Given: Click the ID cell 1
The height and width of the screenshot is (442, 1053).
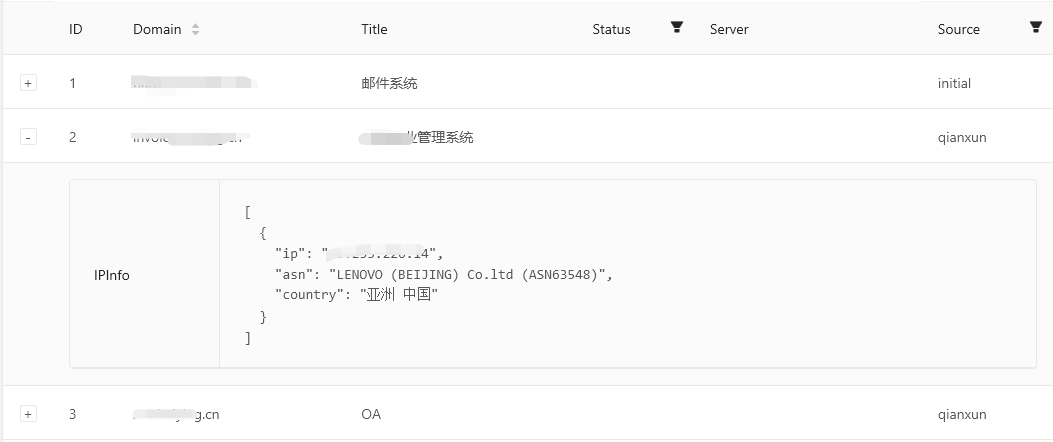Looking at the screenshot, I should (x=73, y=83).
